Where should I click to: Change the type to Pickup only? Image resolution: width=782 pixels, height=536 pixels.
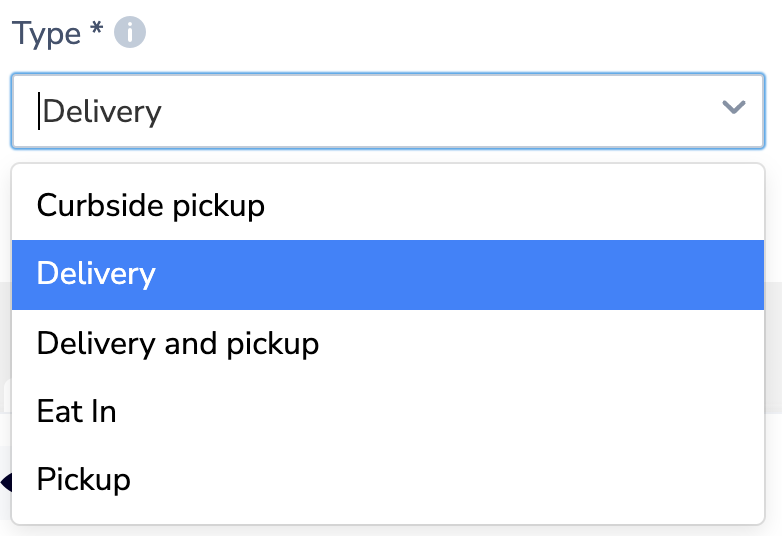388,480
